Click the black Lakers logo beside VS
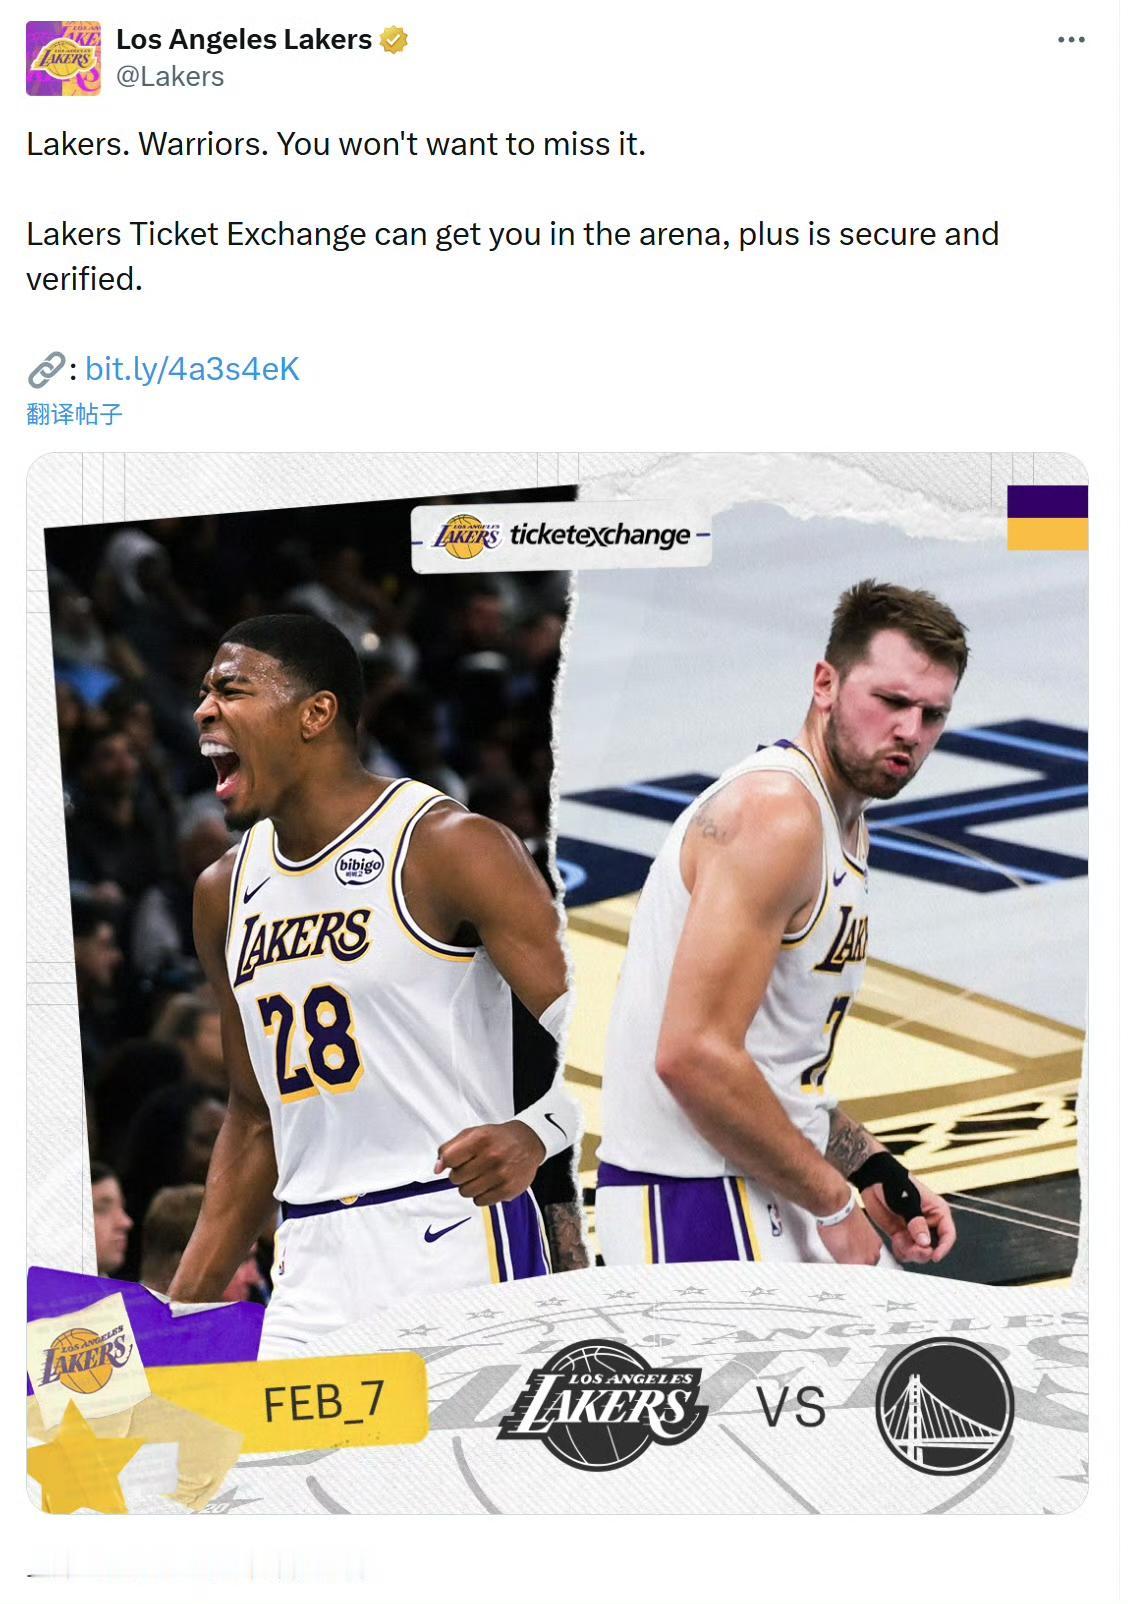This screenshot has width=1128, height=1604. (x=603, y=1404)
